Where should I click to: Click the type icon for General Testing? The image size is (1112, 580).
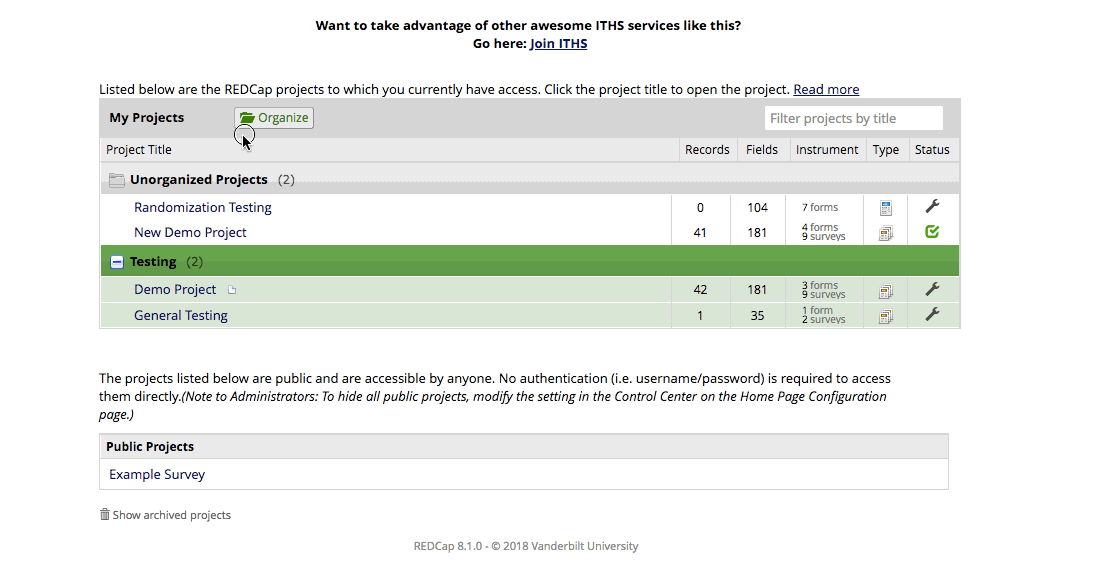886,316
